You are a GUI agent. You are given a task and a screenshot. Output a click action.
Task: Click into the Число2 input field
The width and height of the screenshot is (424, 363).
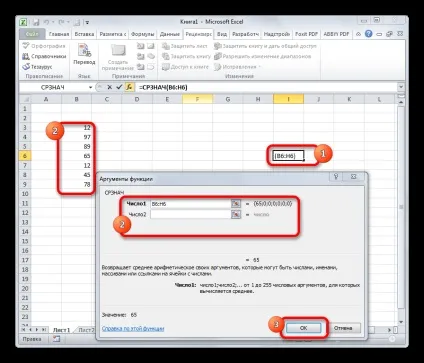click(190, 214)
